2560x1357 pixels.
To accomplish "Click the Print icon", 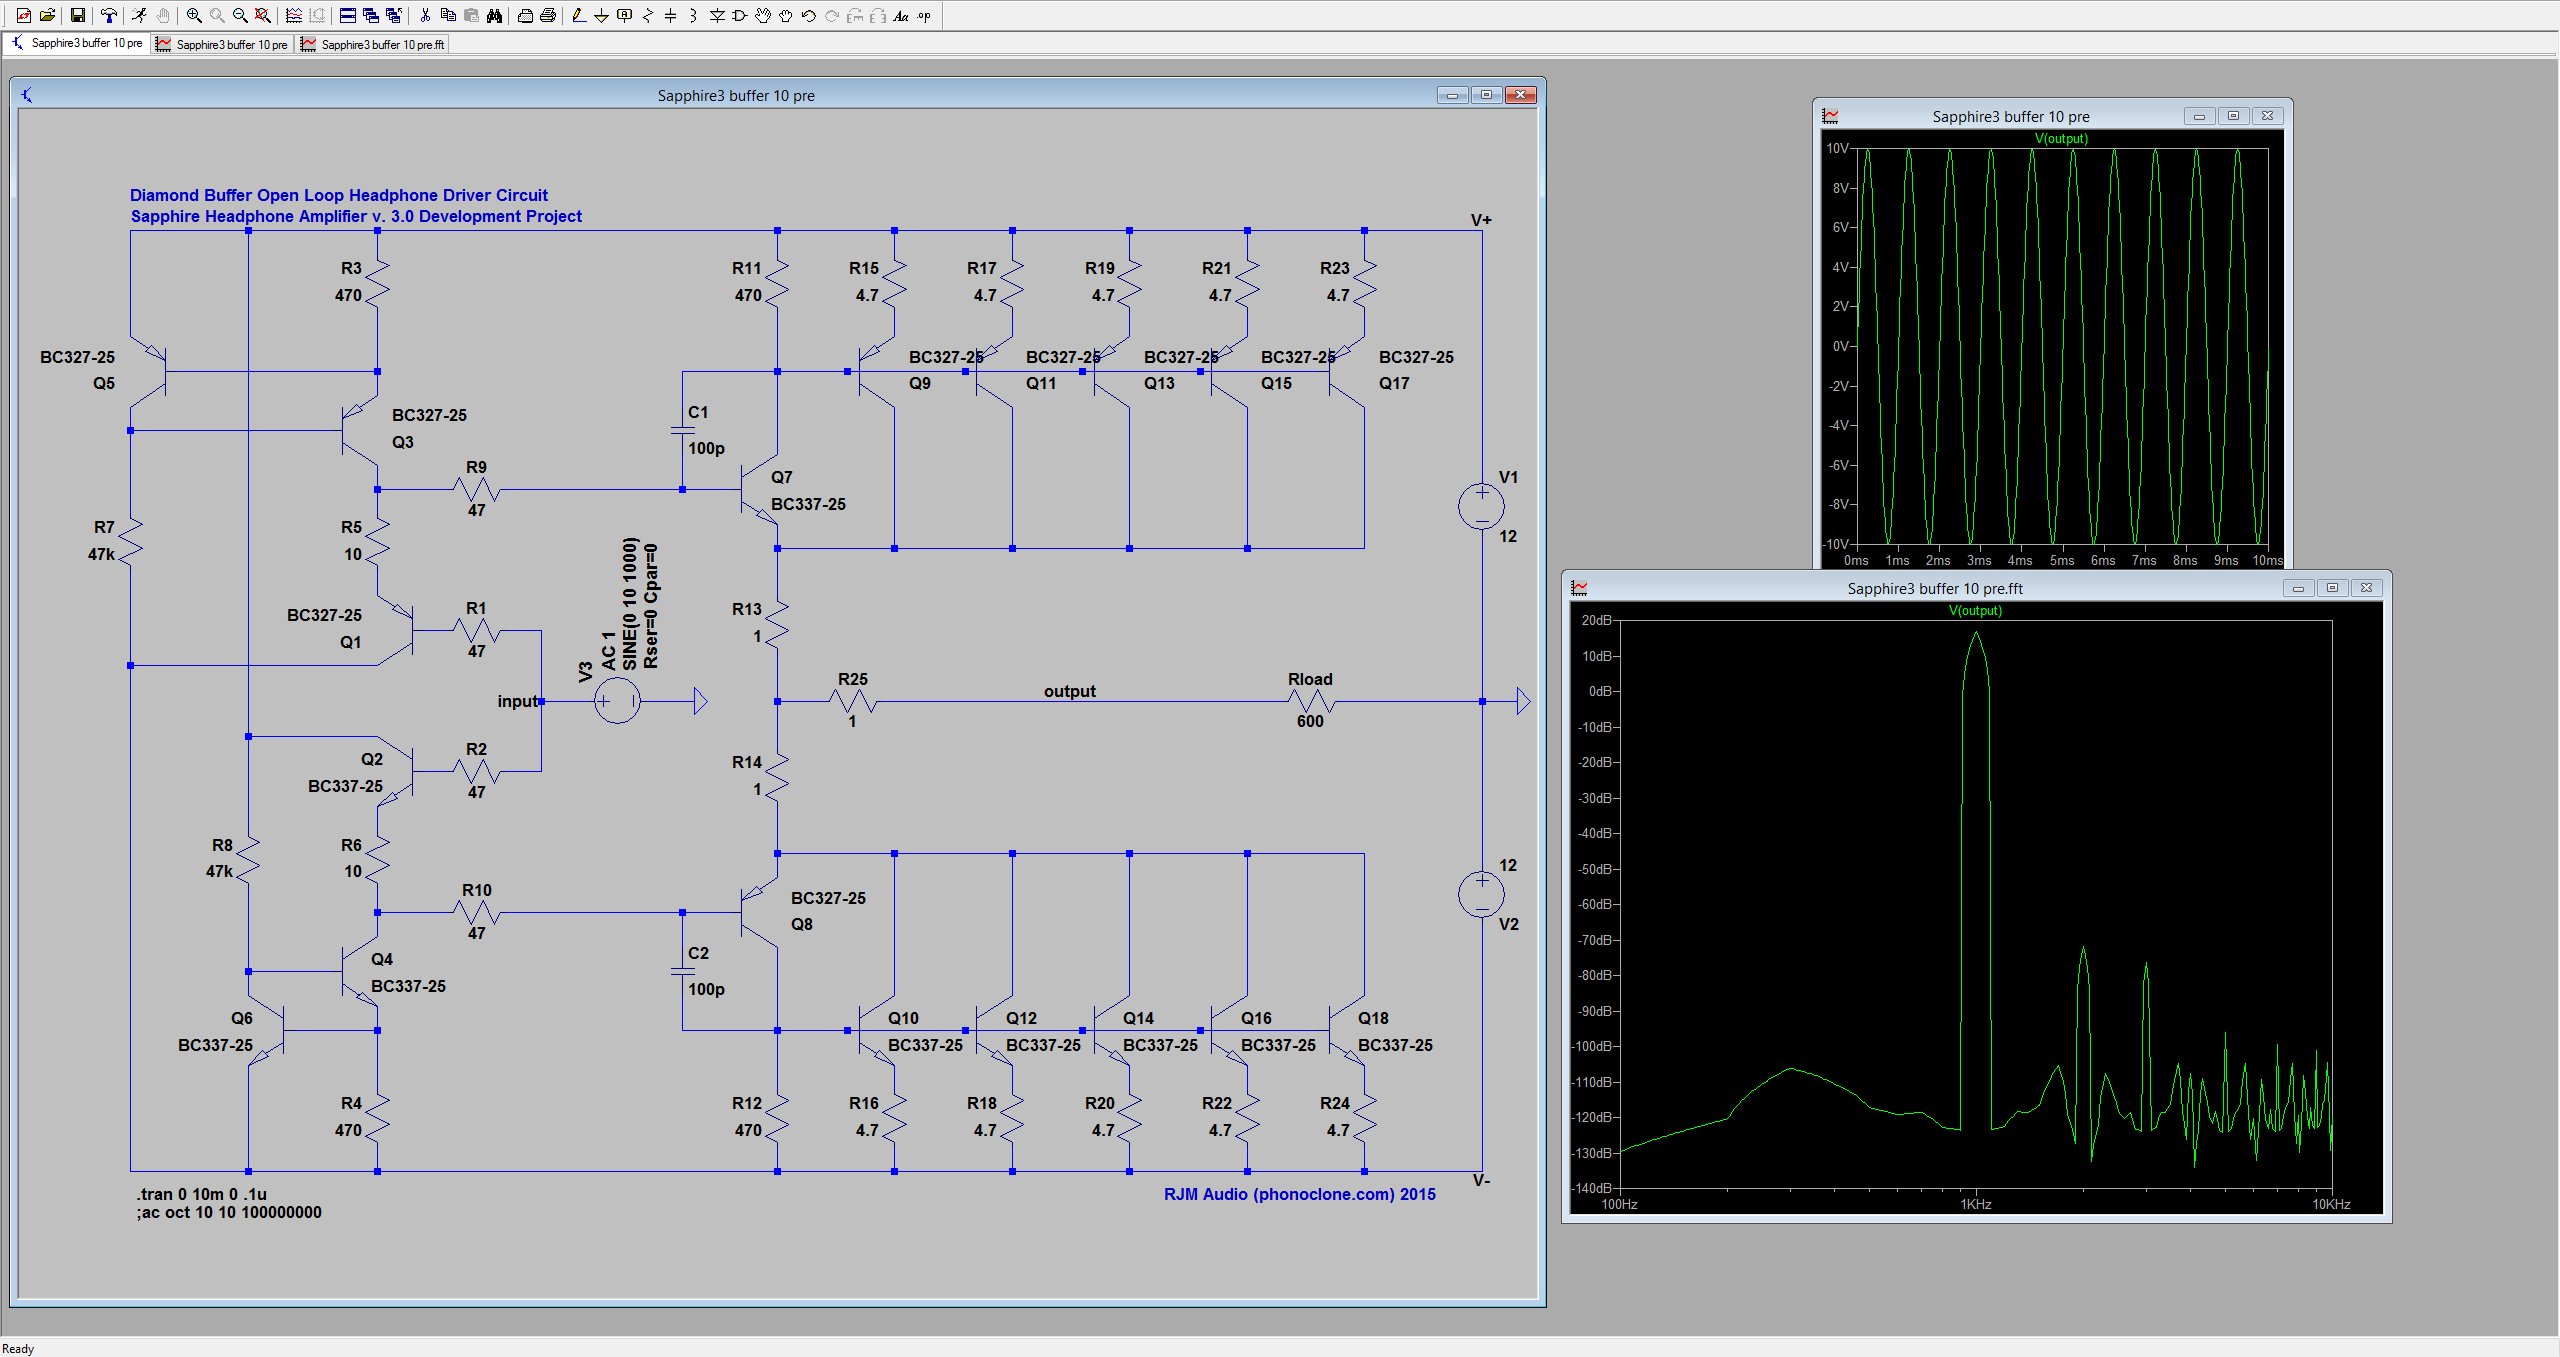I will (x=548, y=15).
